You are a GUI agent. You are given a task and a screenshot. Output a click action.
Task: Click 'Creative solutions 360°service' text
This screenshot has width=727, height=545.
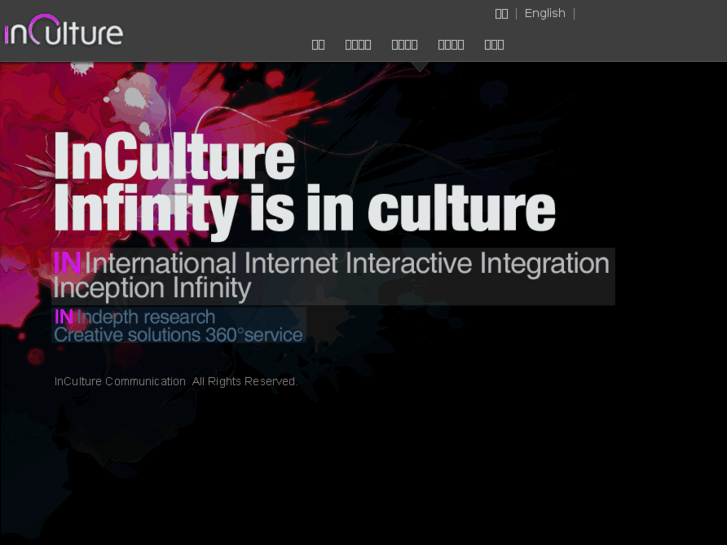coord(179,335)
